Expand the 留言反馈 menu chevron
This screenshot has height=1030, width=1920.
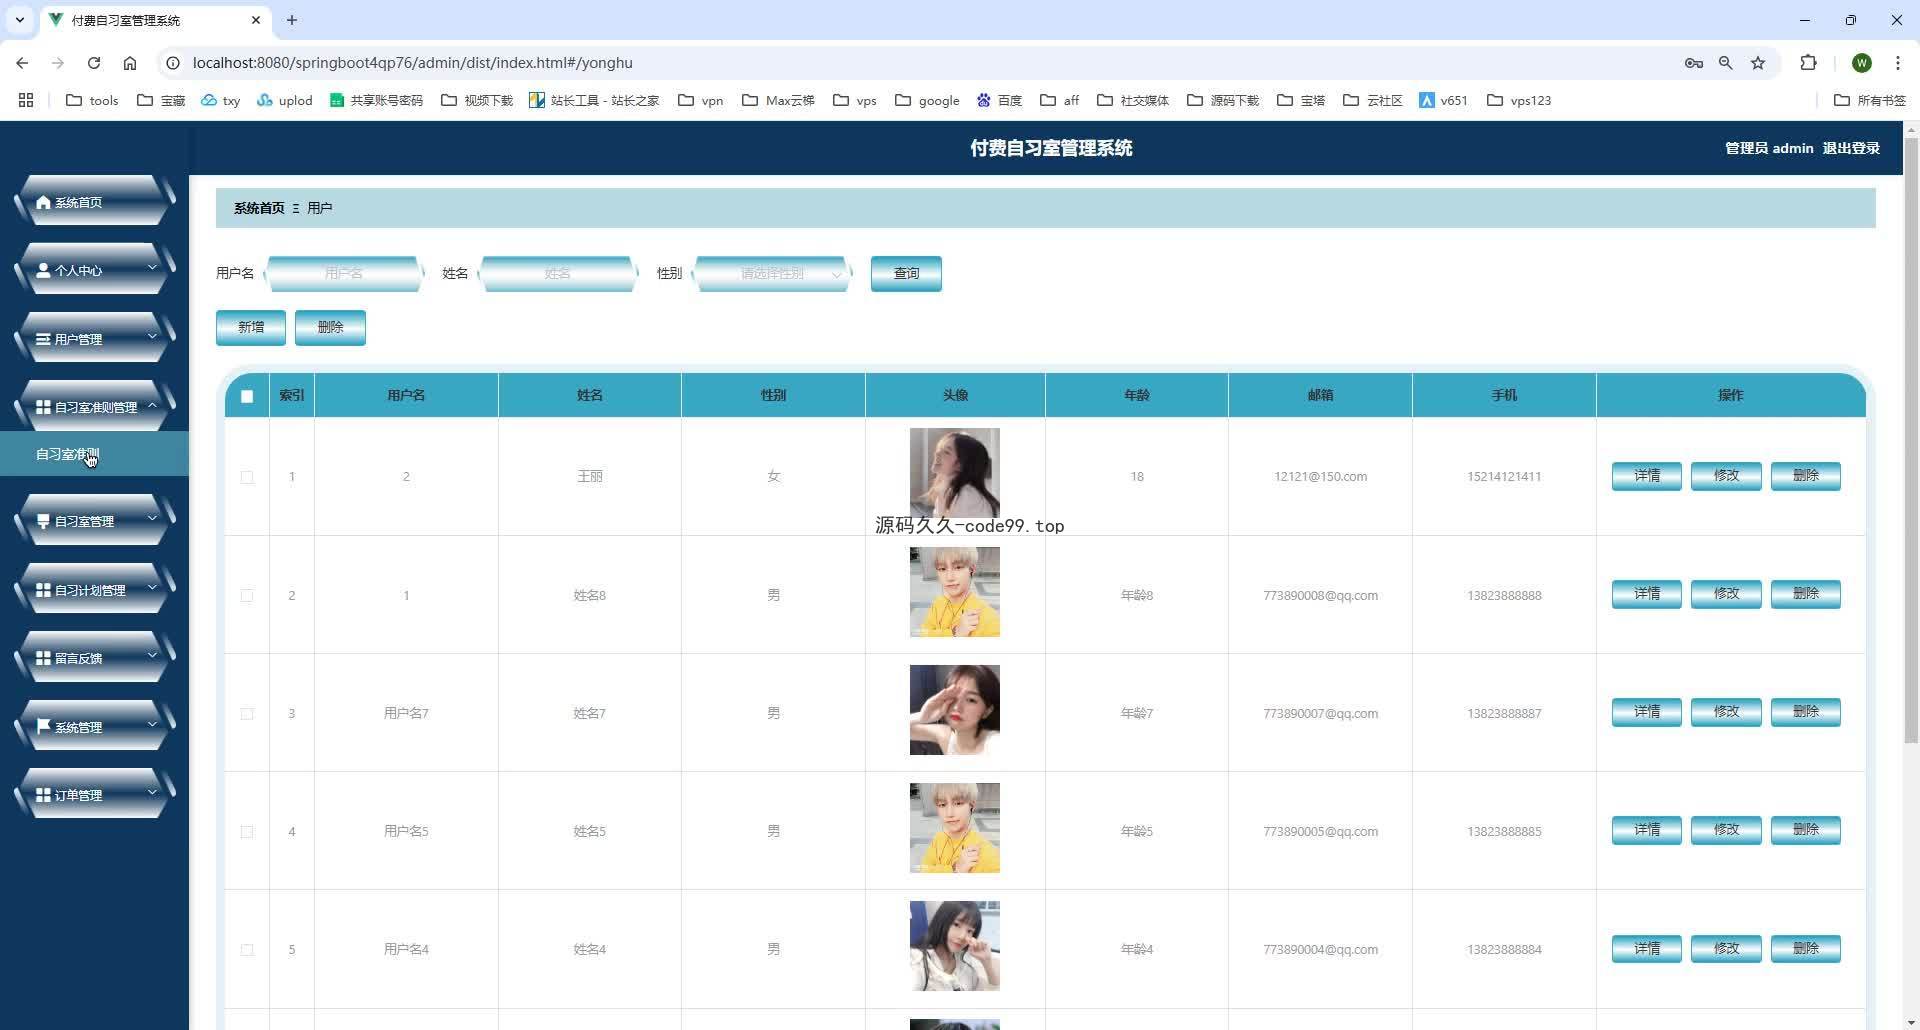pos(152,655)
